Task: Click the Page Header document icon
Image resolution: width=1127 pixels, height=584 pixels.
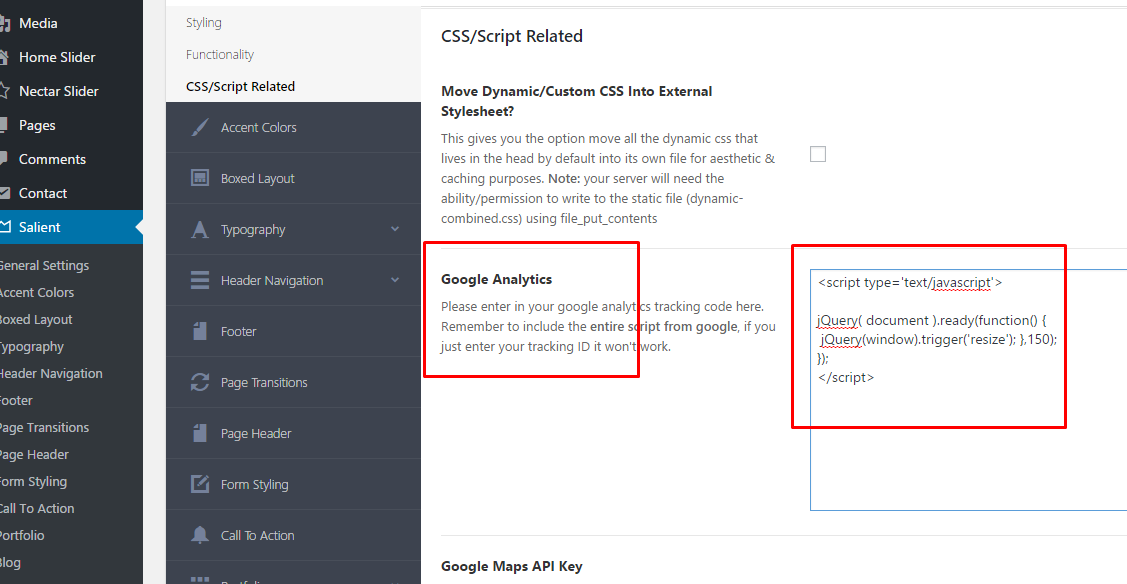Action: click(200, 433)
